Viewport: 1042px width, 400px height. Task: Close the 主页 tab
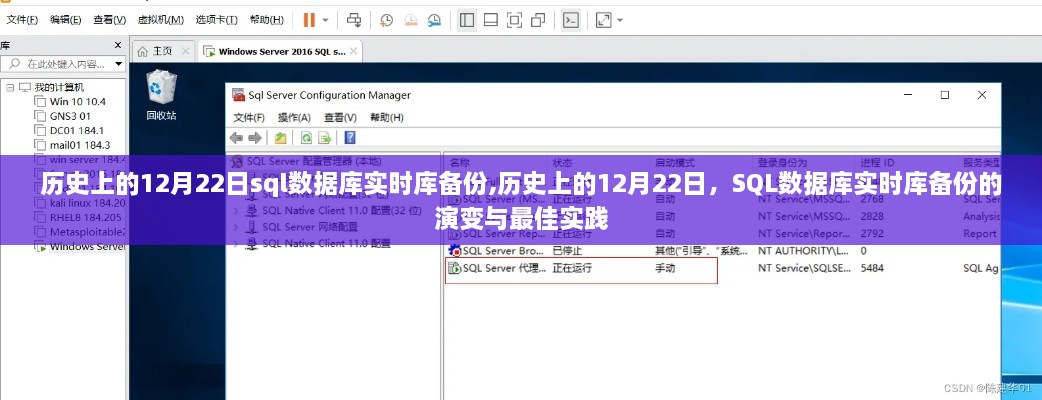pos(185,51)
